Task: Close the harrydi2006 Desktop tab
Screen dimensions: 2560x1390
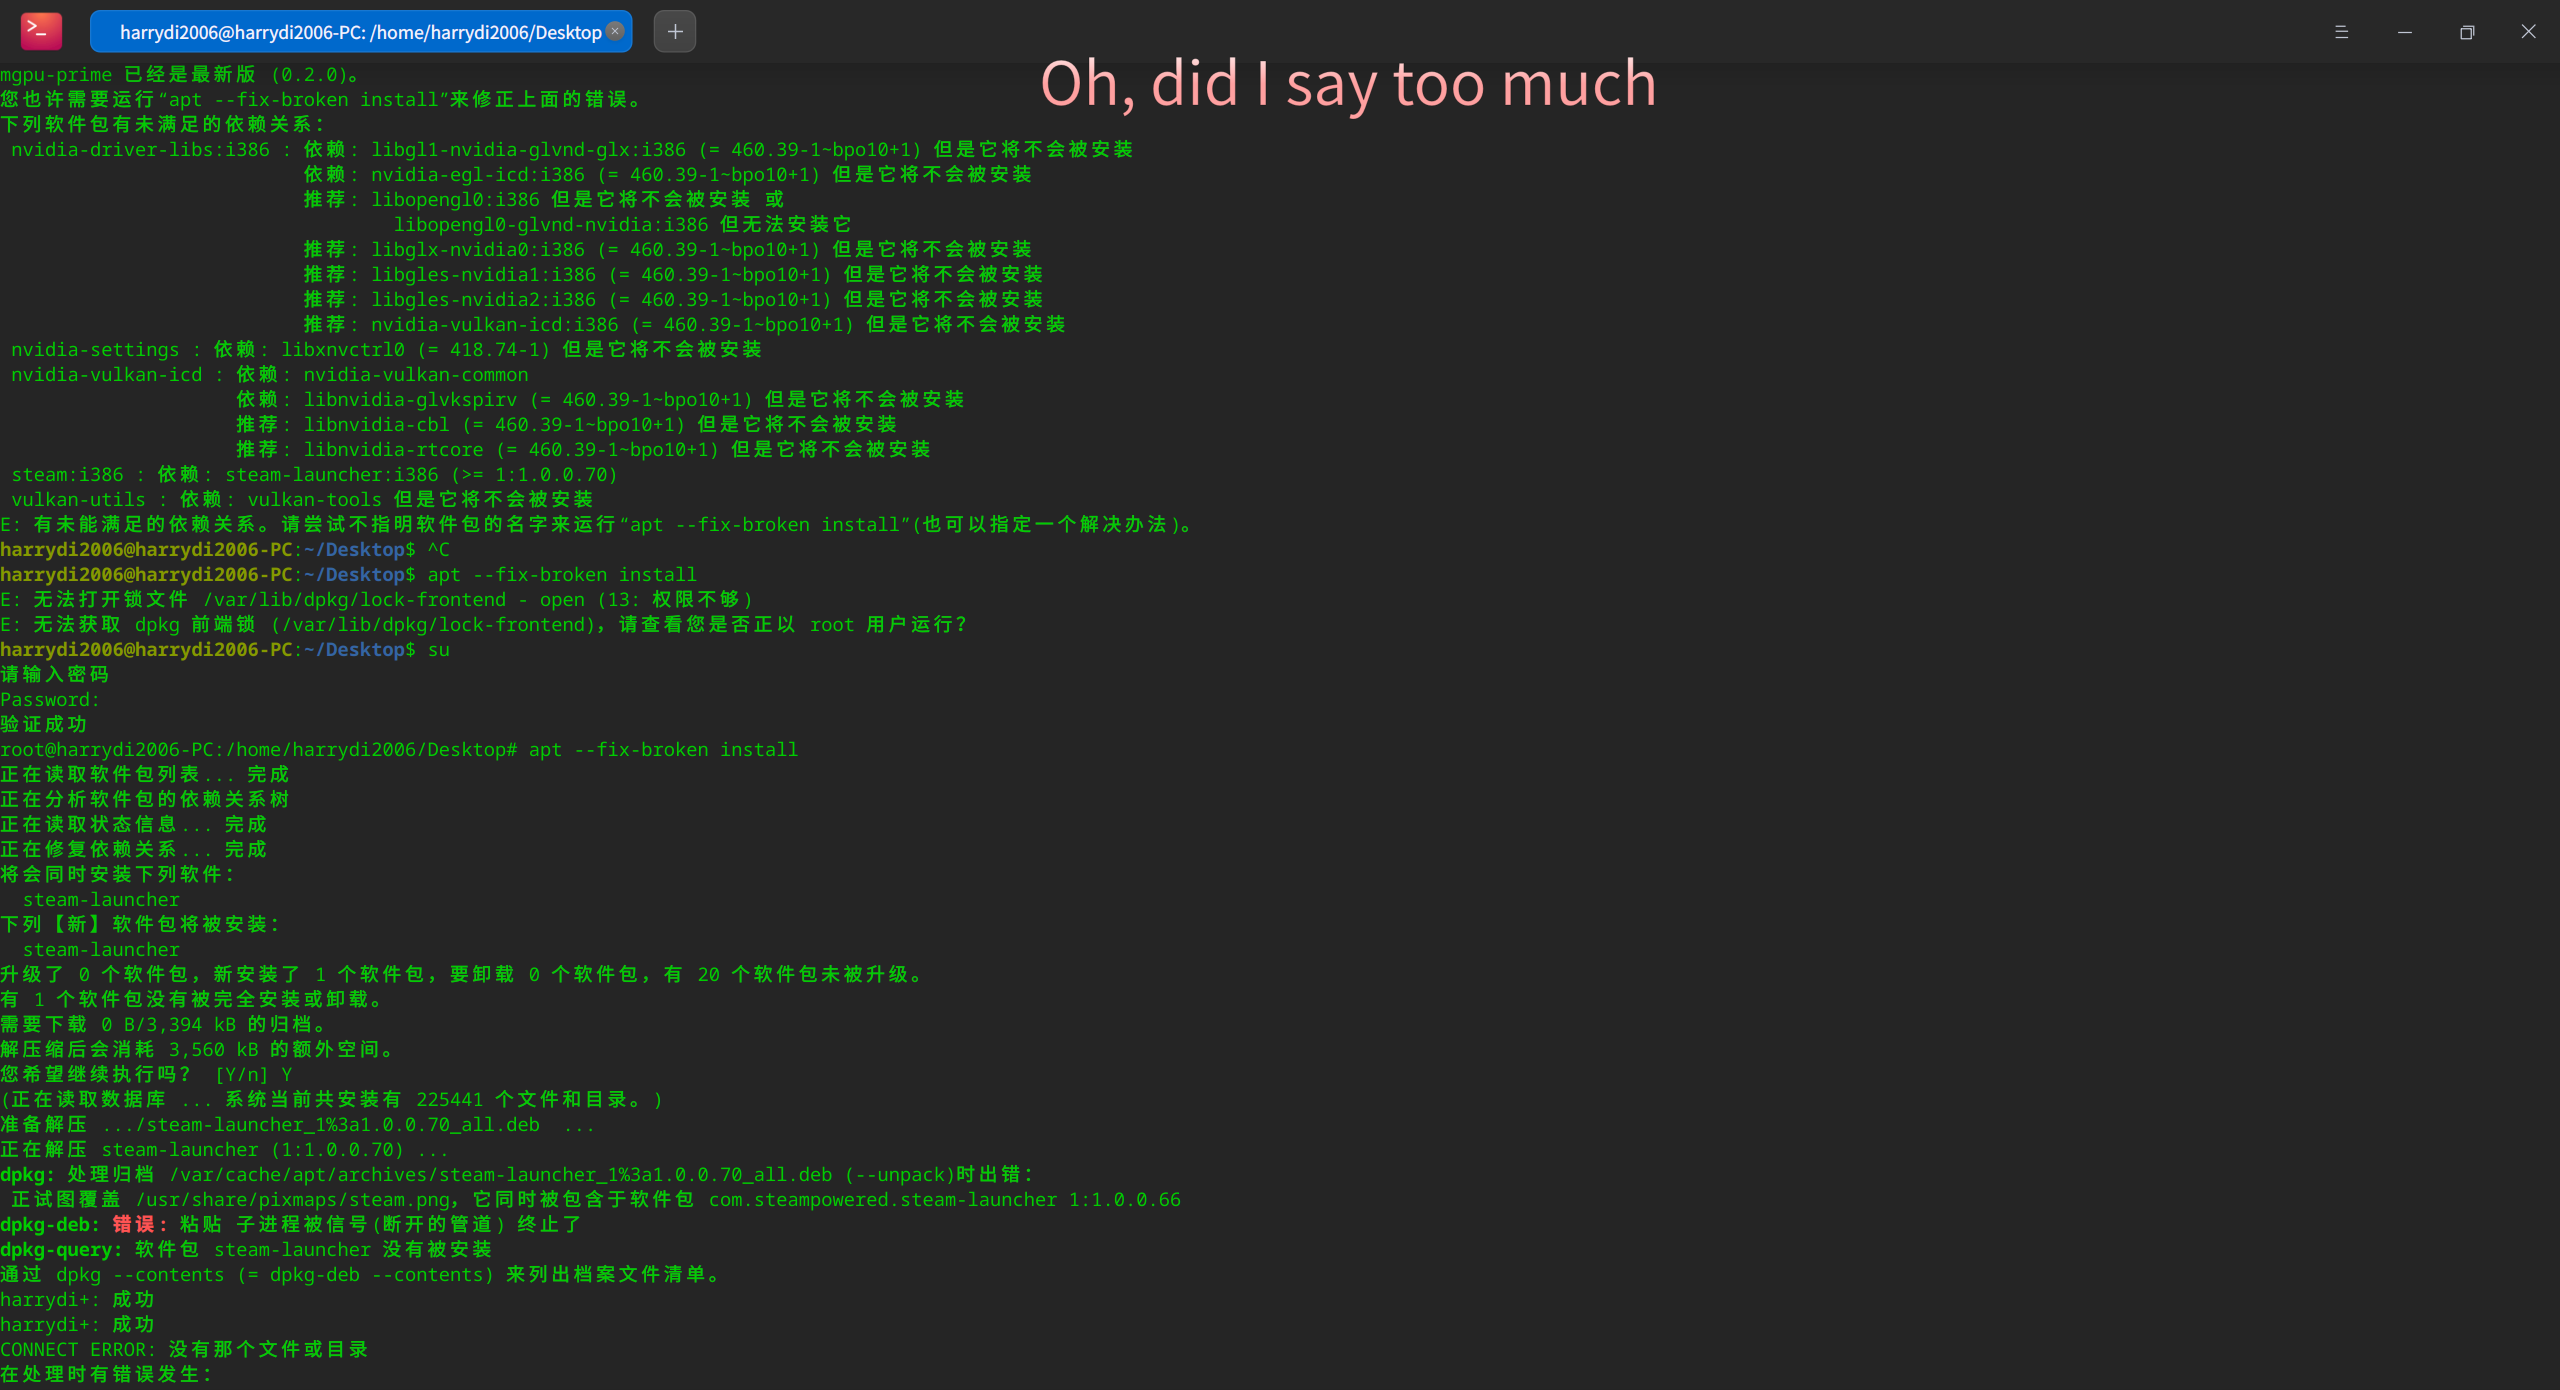Action: coord(616,31)
